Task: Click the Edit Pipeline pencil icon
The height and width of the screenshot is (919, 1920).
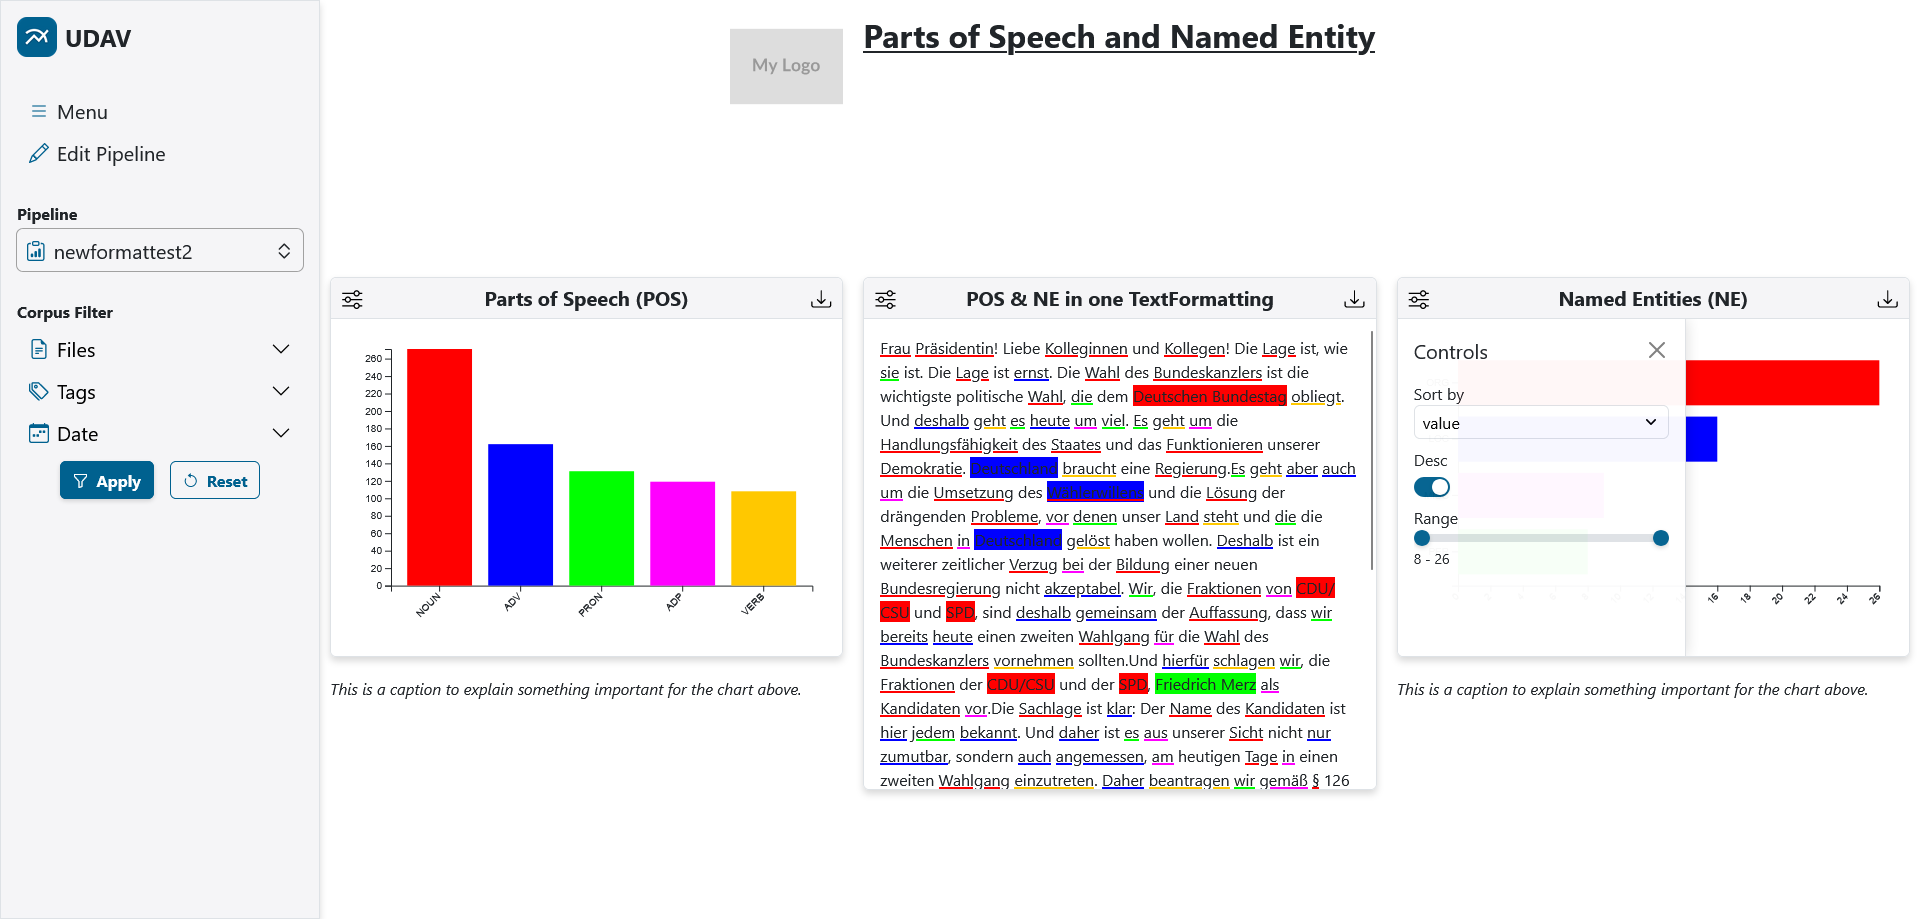Action: 38,153
